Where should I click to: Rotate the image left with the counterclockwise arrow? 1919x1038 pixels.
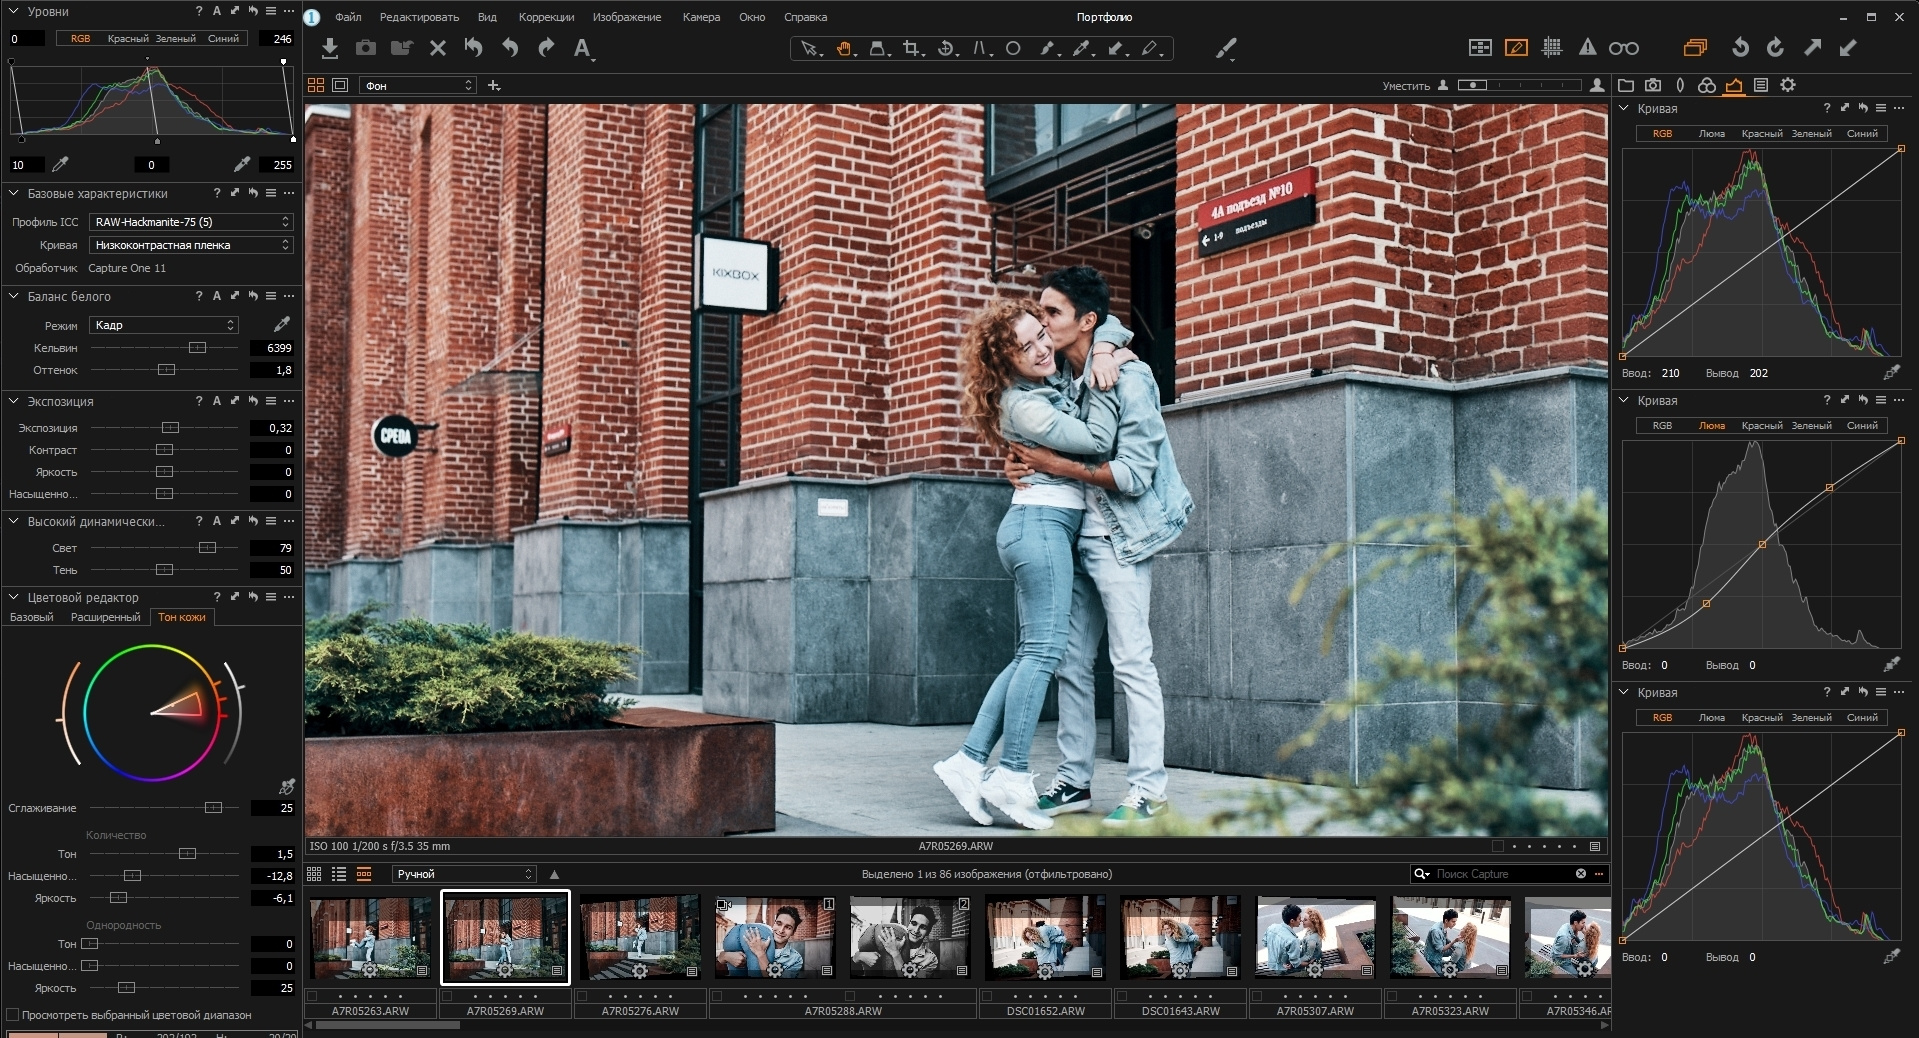pyautogui.click(x=1740, y=47)
